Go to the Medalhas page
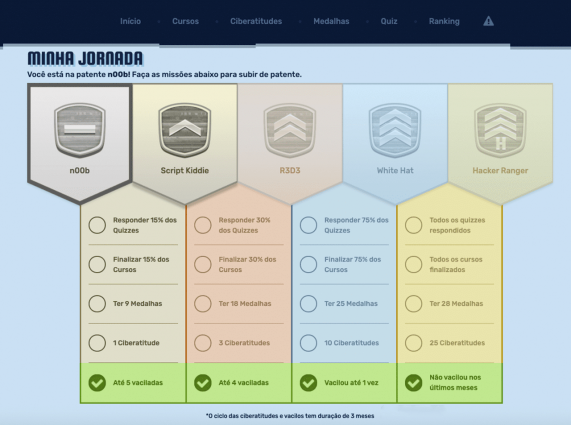Viewport: 571px width, 425px height. [x=331, y=21]
